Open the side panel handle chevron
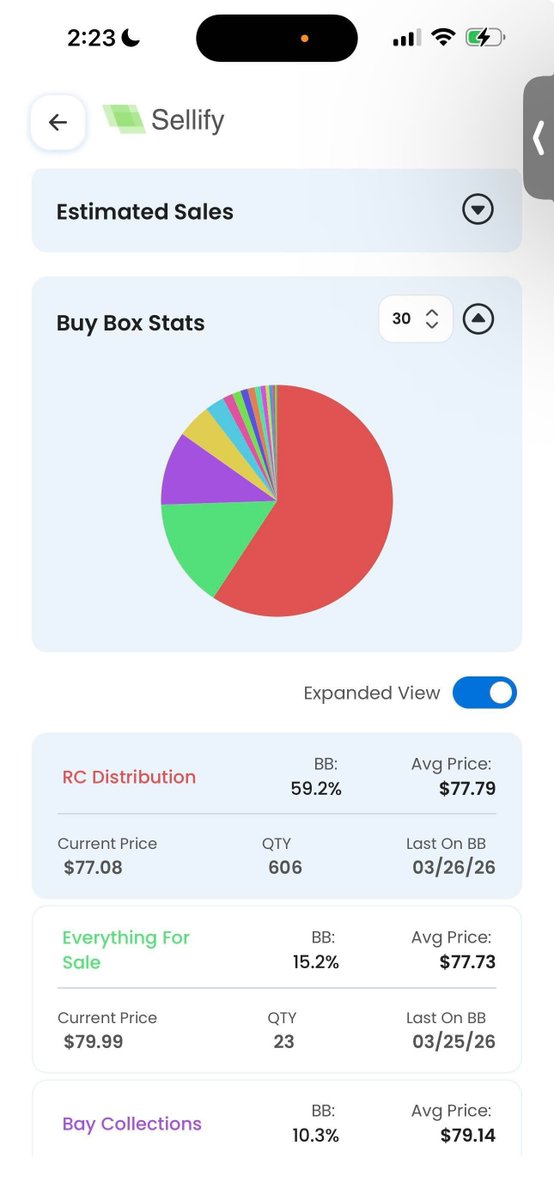This screenshot has height=1200, width=554. click(539, 138)
